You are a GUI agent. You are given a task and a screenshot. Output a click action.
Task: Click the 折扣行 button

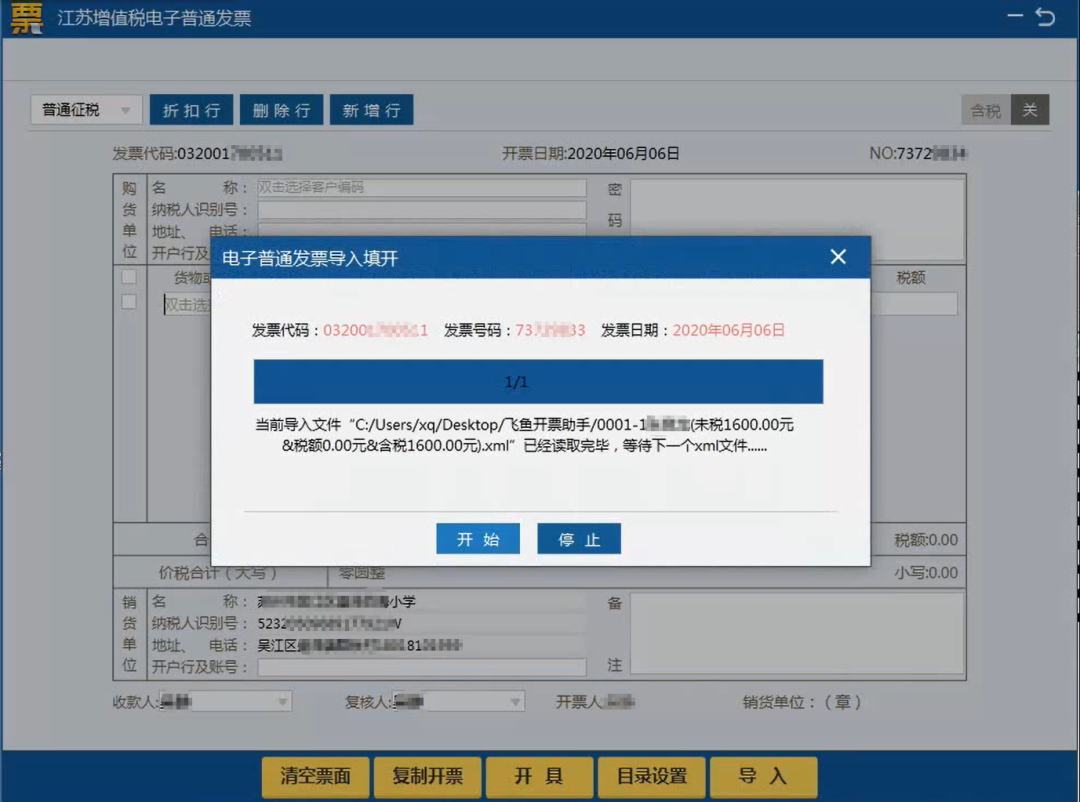191,110
